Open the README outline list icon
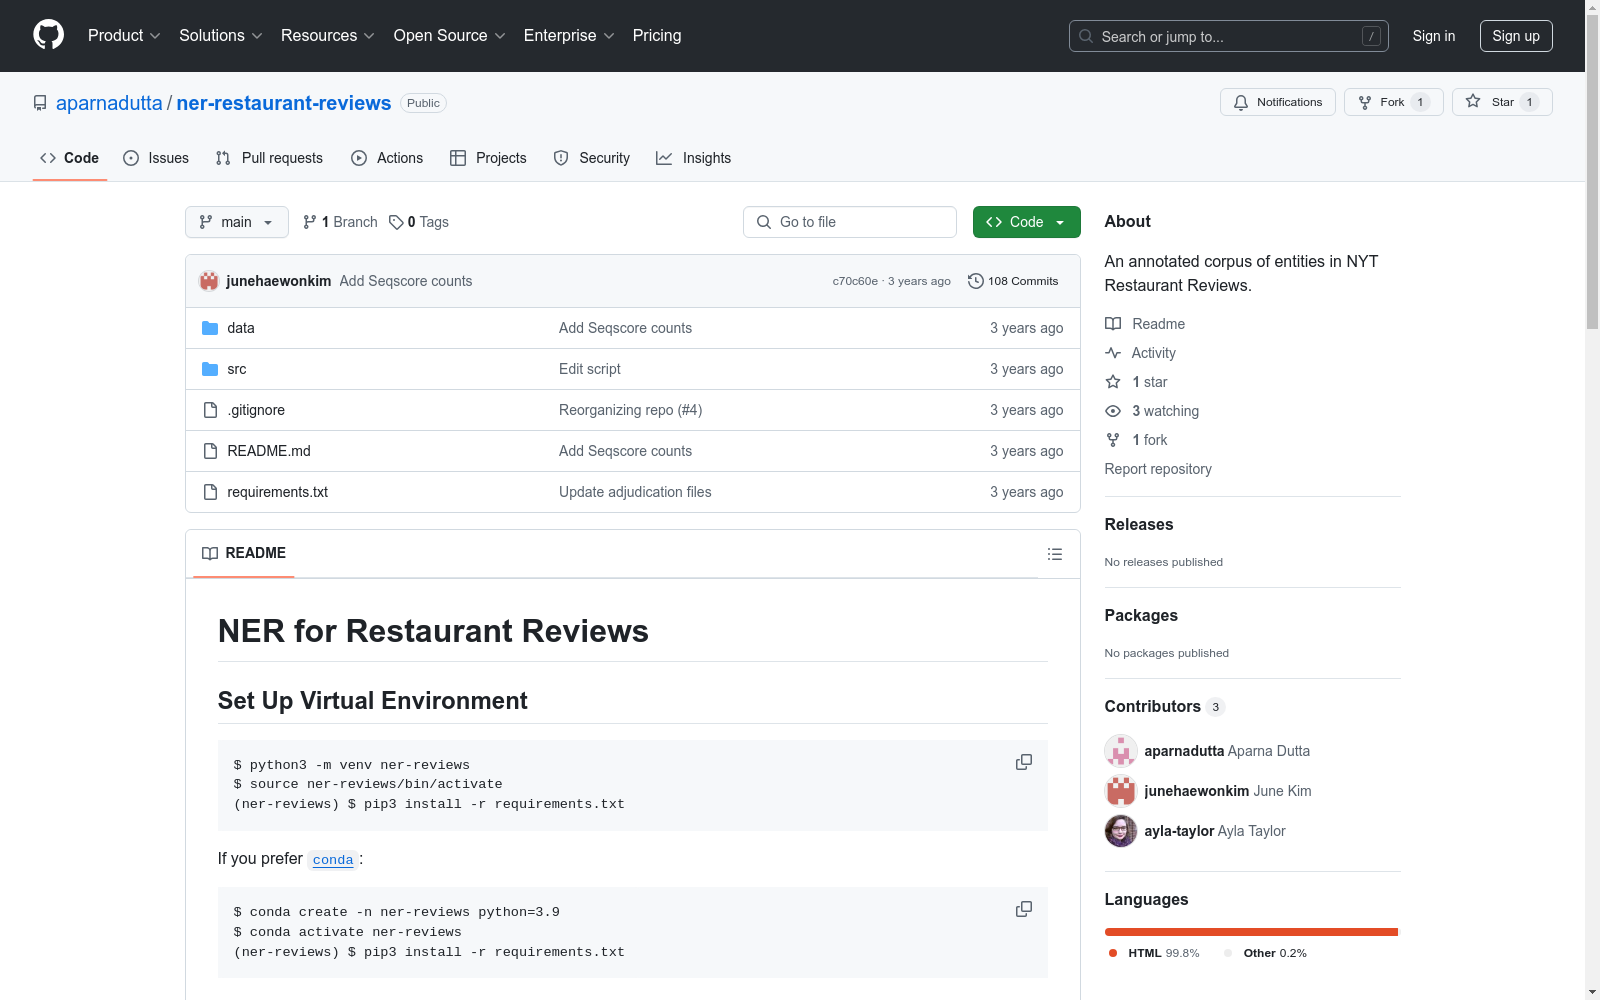 pos(1055,554)
